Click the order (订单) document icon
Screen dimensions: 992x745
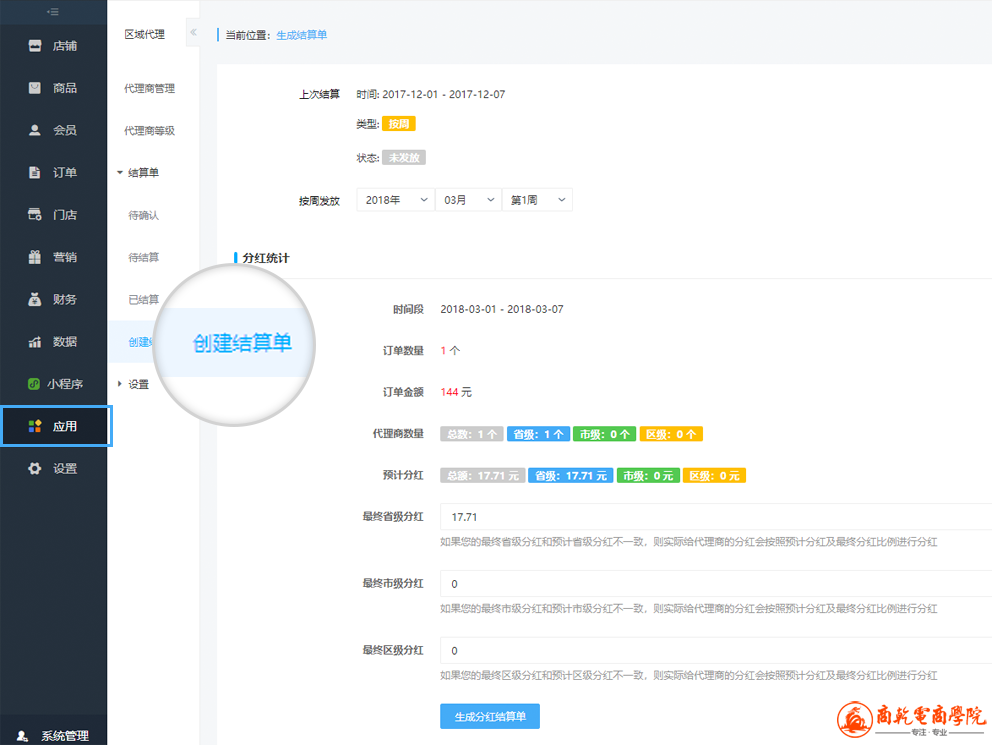click(x=35, y=172)
